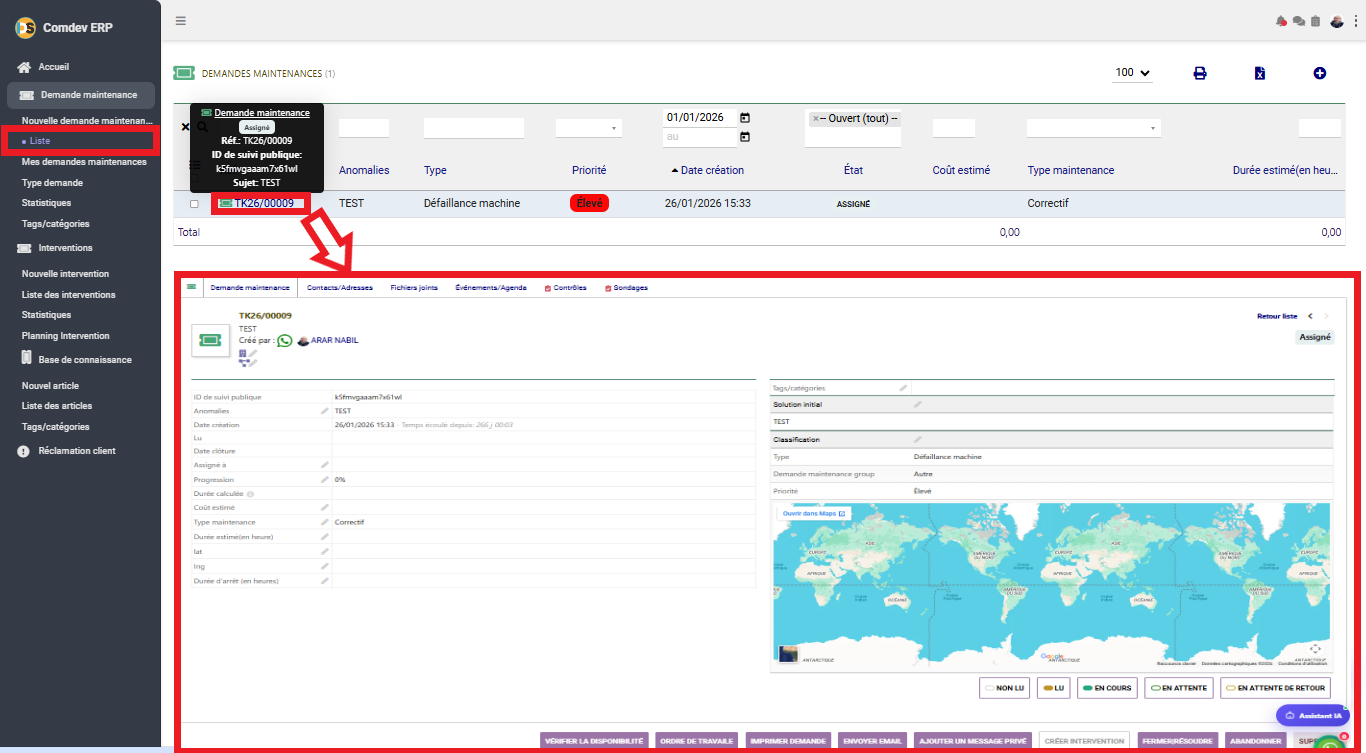Set status to EN ATTENTE DE RETOUR
1366x753 pixels.
point(1277,688)
